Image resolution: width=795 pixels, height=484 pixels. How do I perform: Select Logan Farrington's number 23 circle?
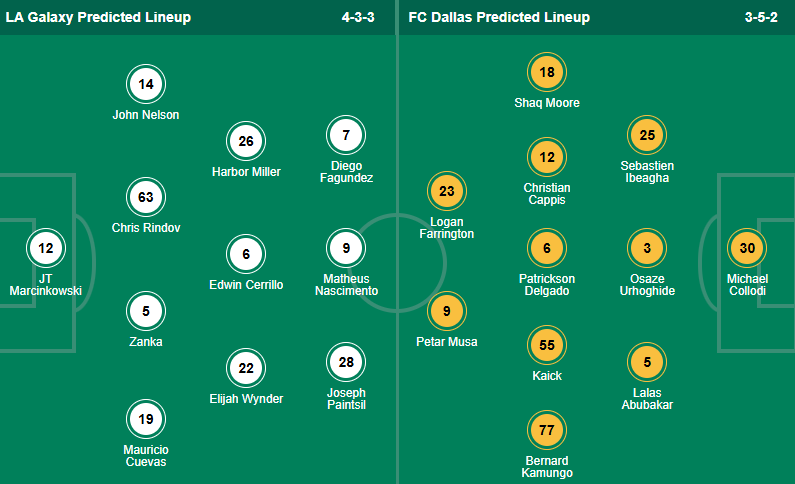(x=447, y=191)
